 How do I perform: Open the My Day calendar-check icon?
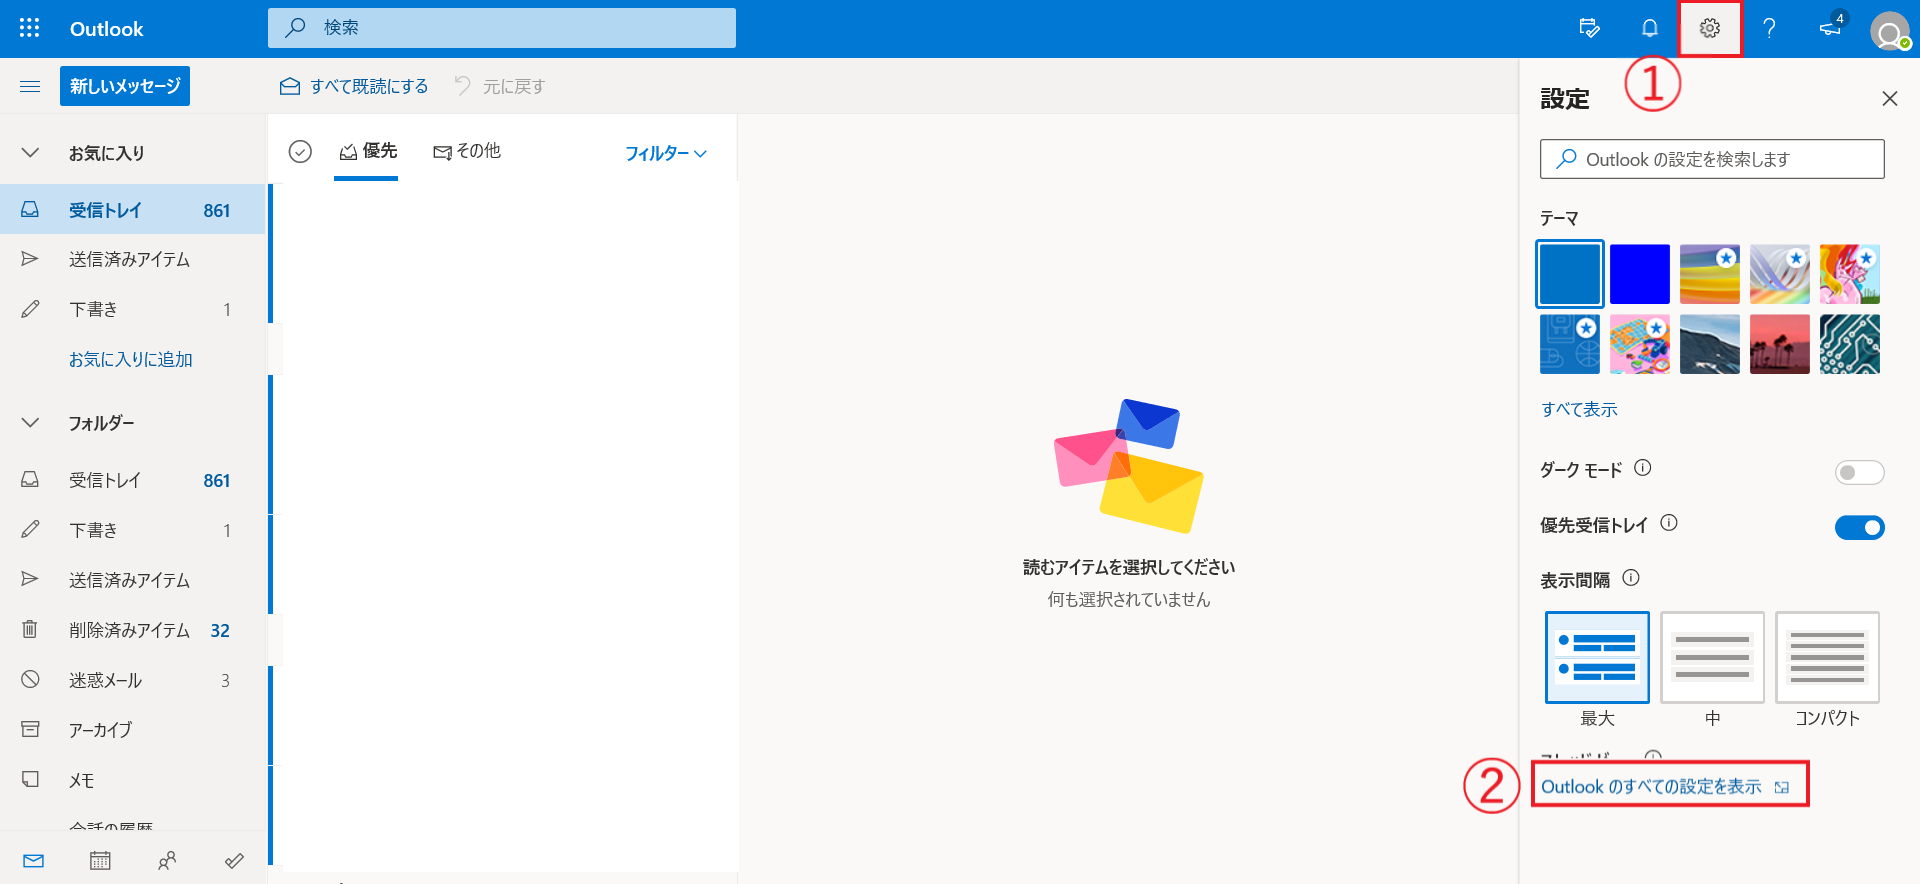tap(1589, 28)
